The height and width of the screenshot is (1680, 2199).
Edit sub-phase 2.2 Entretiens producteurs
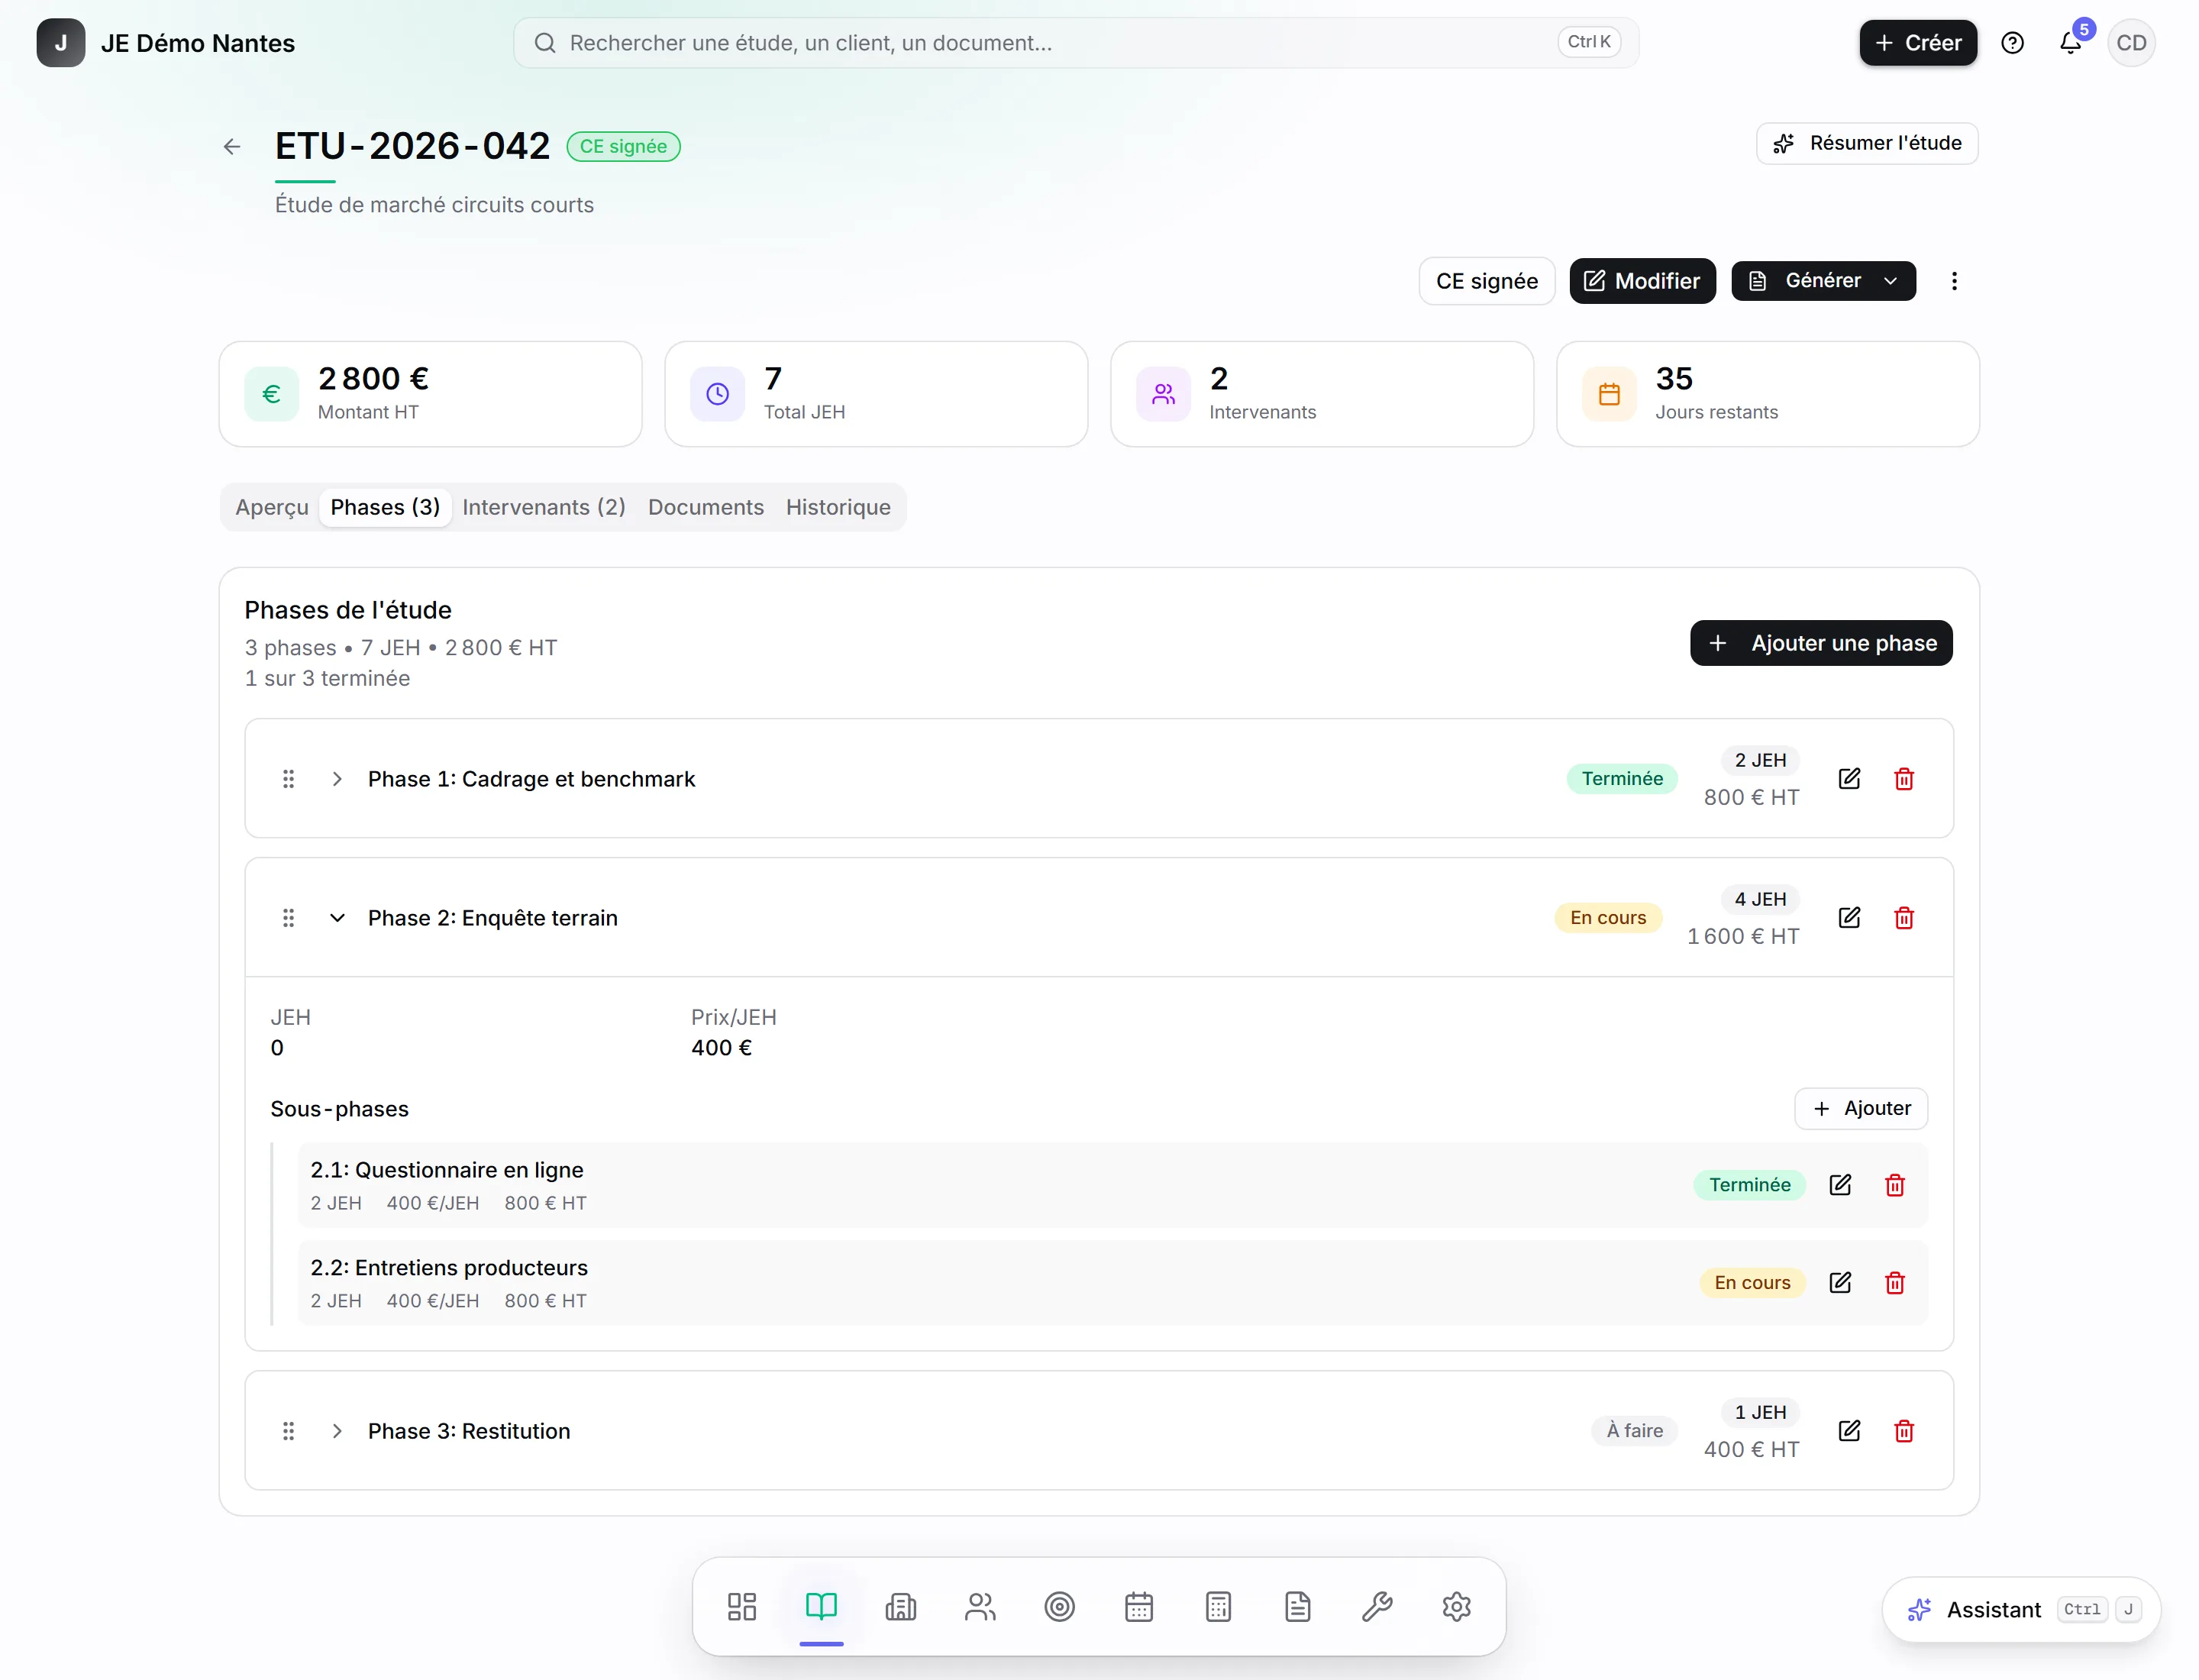point(1840,1283)
